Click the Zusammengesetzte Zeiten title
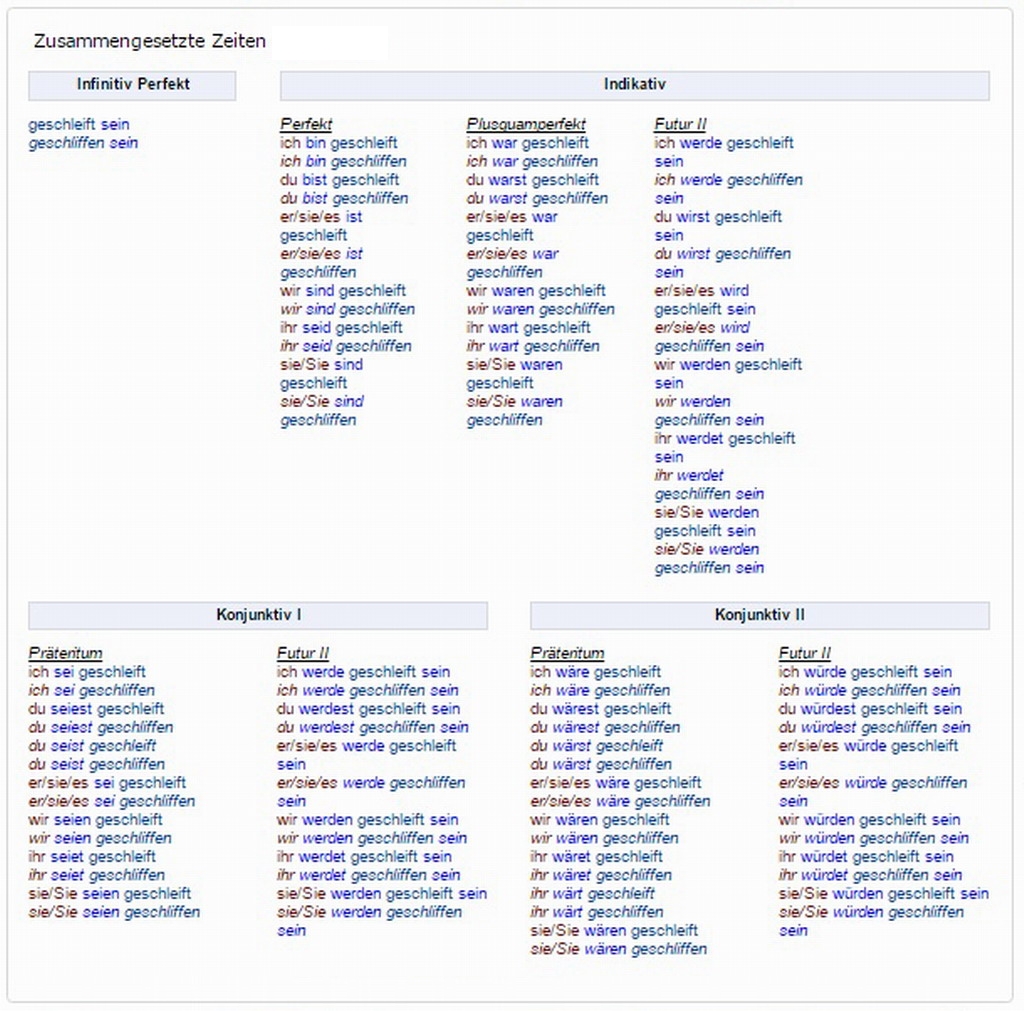Viewport: 1024px width, 1011px height. click(x=150, y=42)
